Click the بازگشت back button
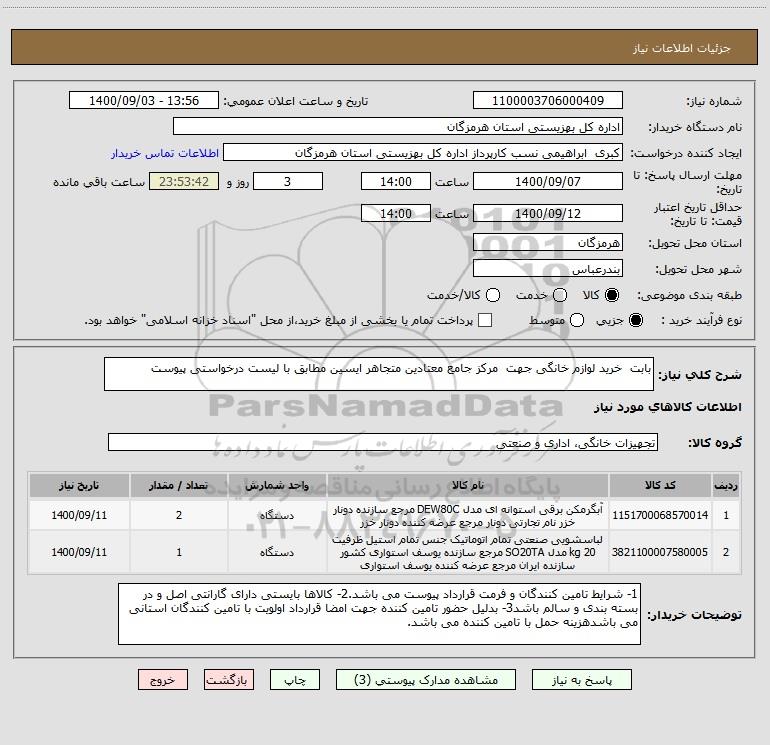The height and width of the screenshot is (745, 770). pos(229,680)
